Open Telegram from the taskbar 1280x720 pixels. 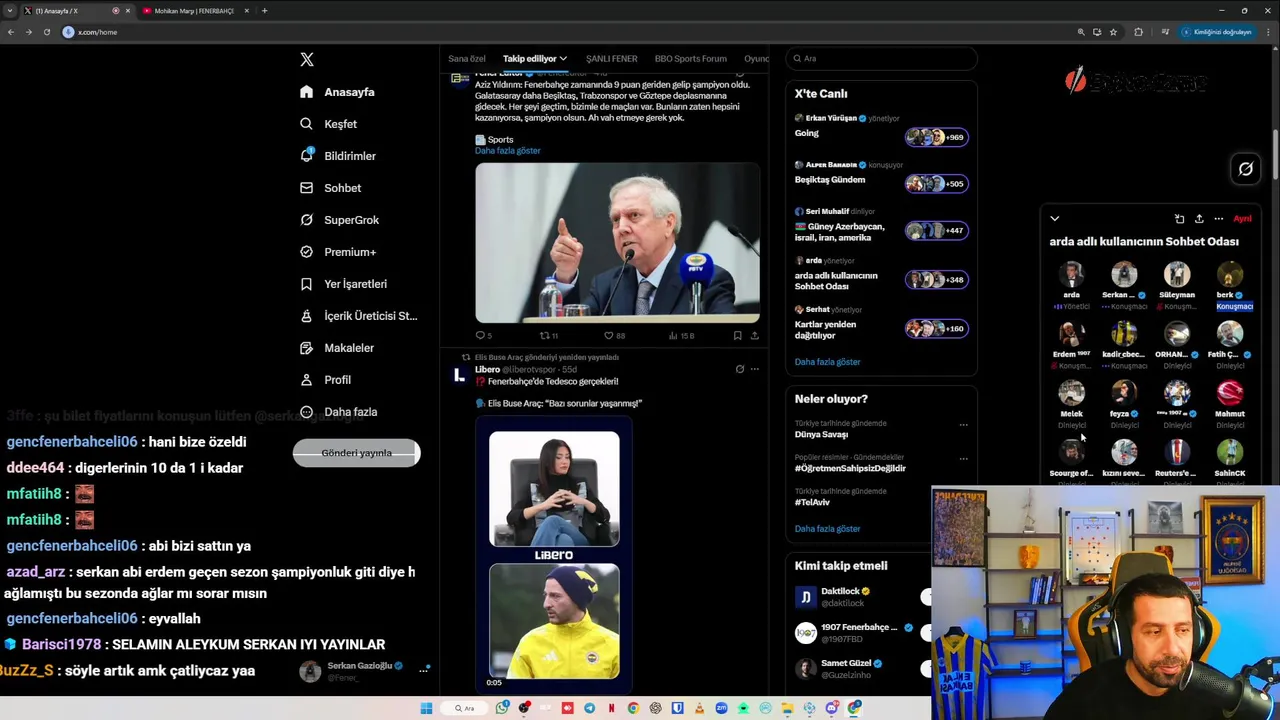[x=589, y=708]
